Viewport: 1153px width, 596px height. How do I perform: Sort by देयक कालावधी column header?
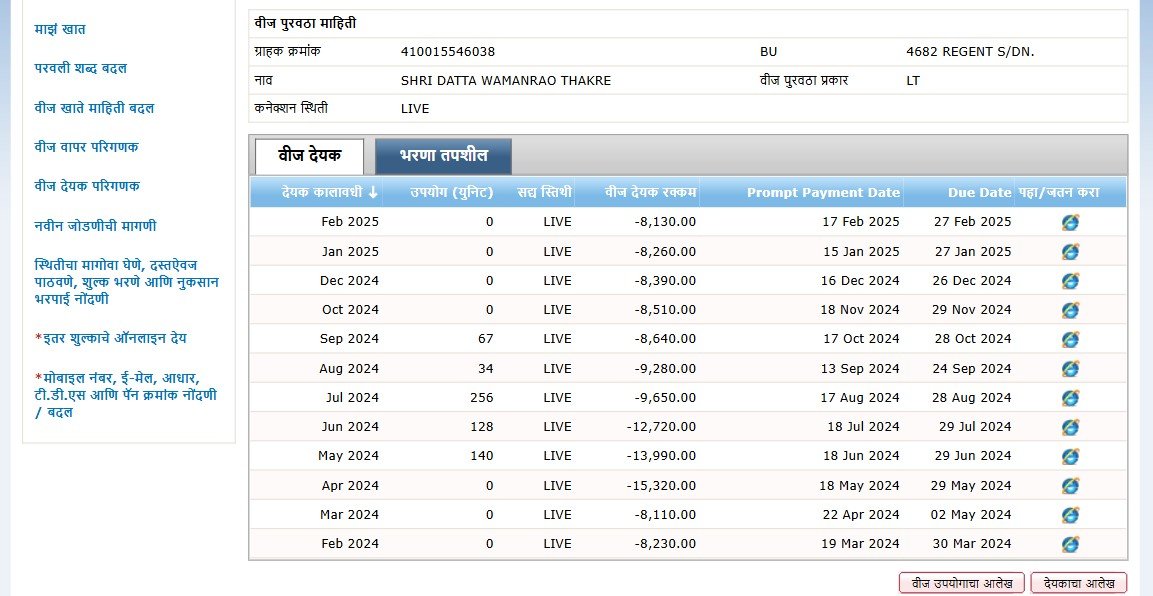[x=329, y=192]
